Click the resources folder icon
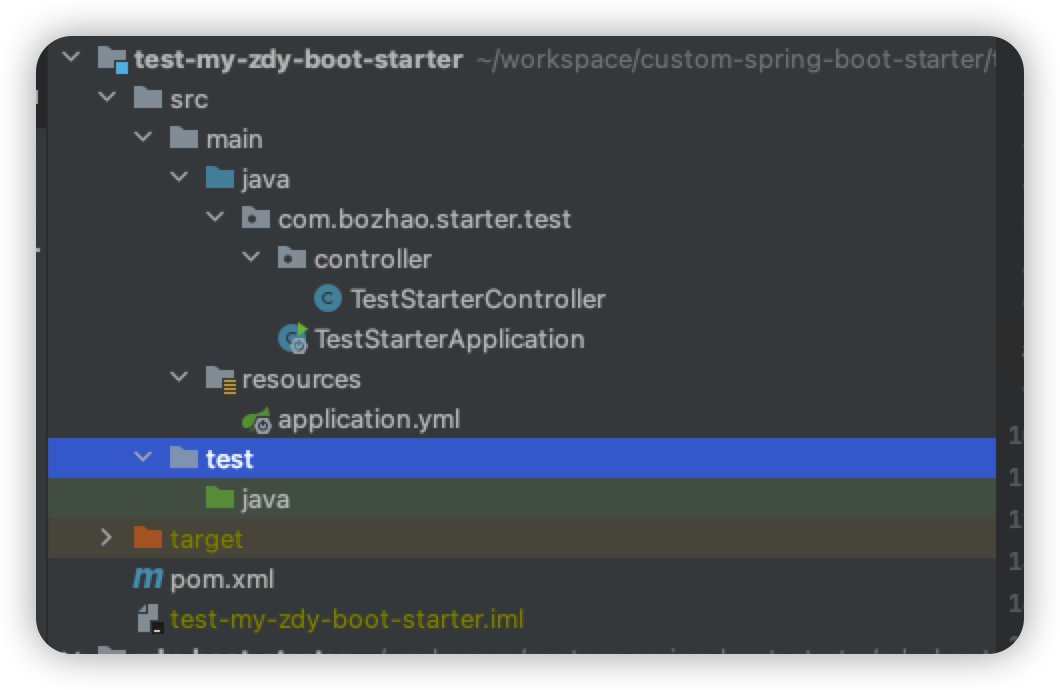Screen dimensions: 1060x690 coord(220,379)
